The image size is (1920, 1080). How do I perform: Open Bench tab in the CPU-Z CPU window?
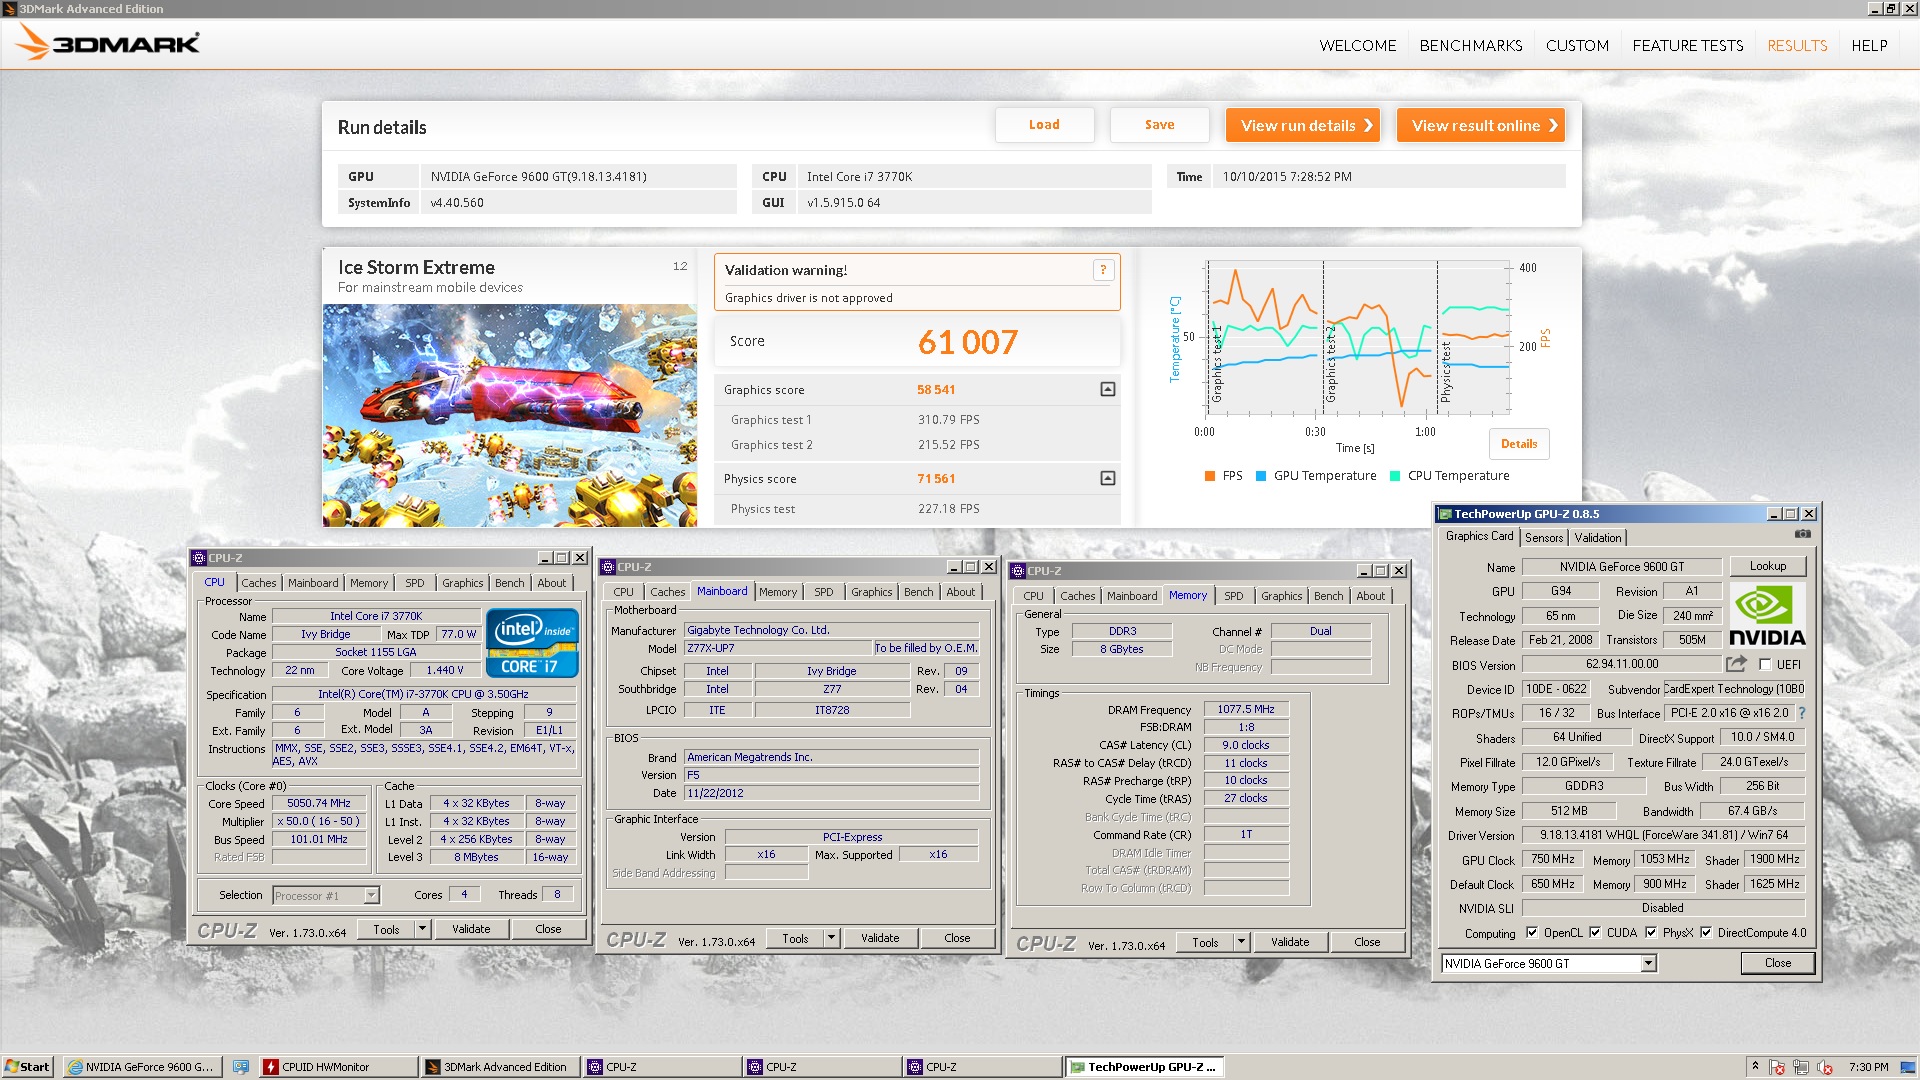[509, 583]
